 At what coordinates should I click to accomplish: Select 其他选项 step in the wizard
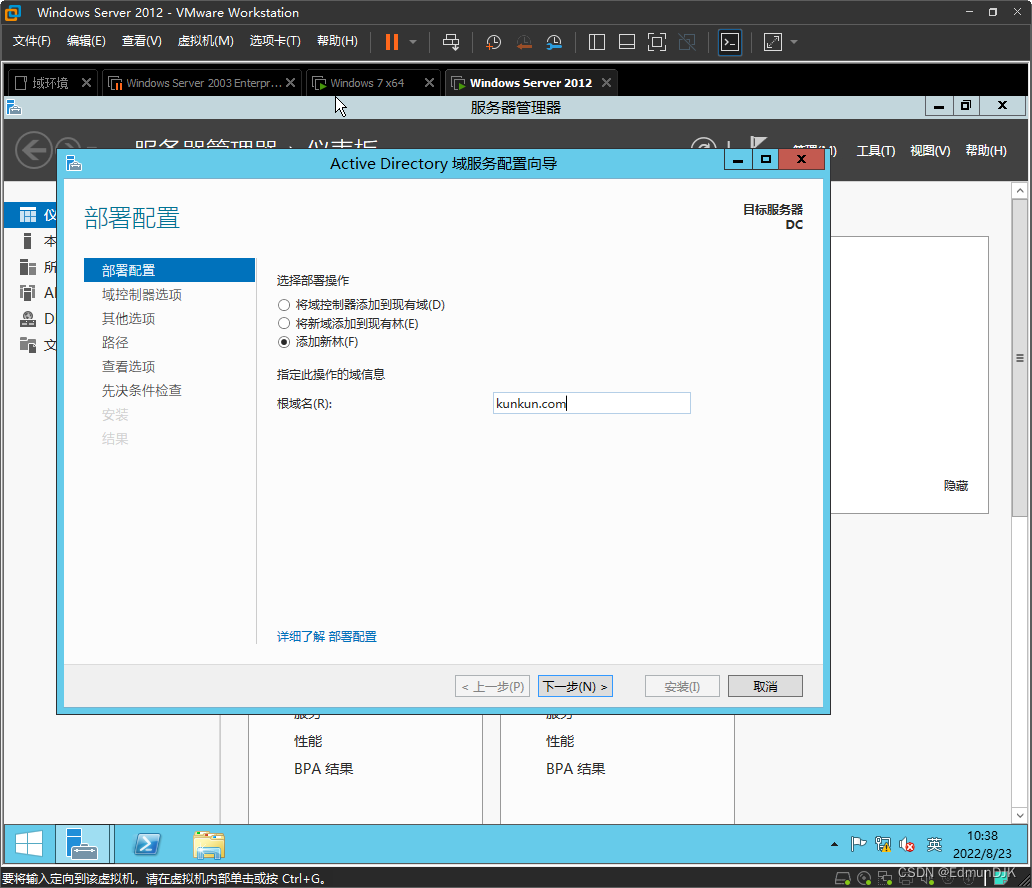pyautogui.click(x=128, y=319)
